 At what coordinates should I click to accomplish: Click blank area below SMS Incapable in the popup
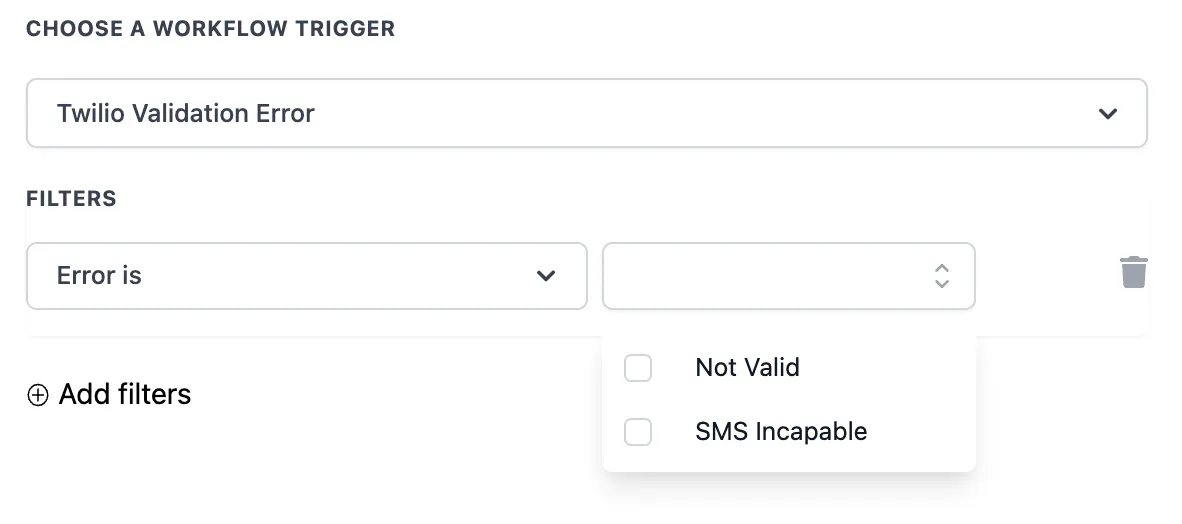(x=788, y=460)
